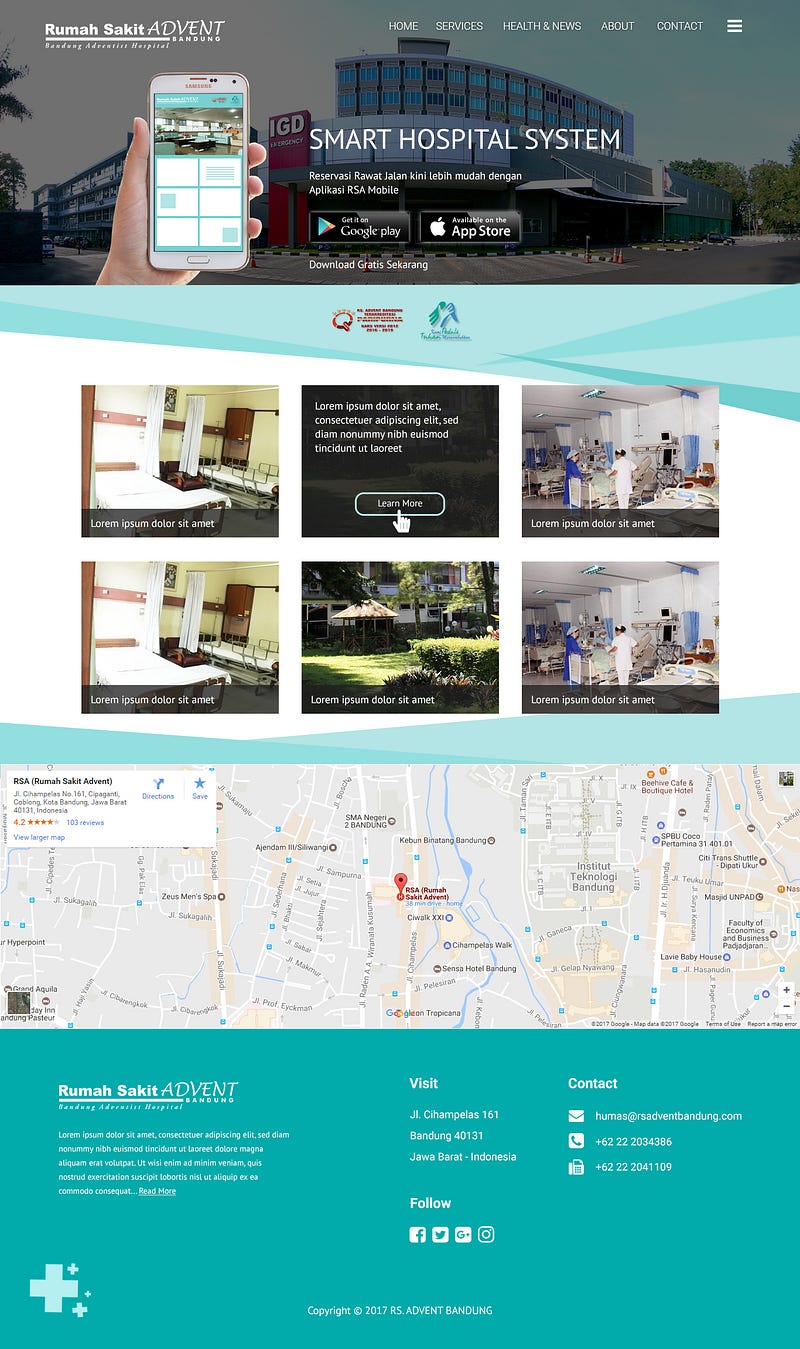The image size is (800, 1349).
Task: Click the teal healthcare ministry logo
Action: (x=444, y=322)
